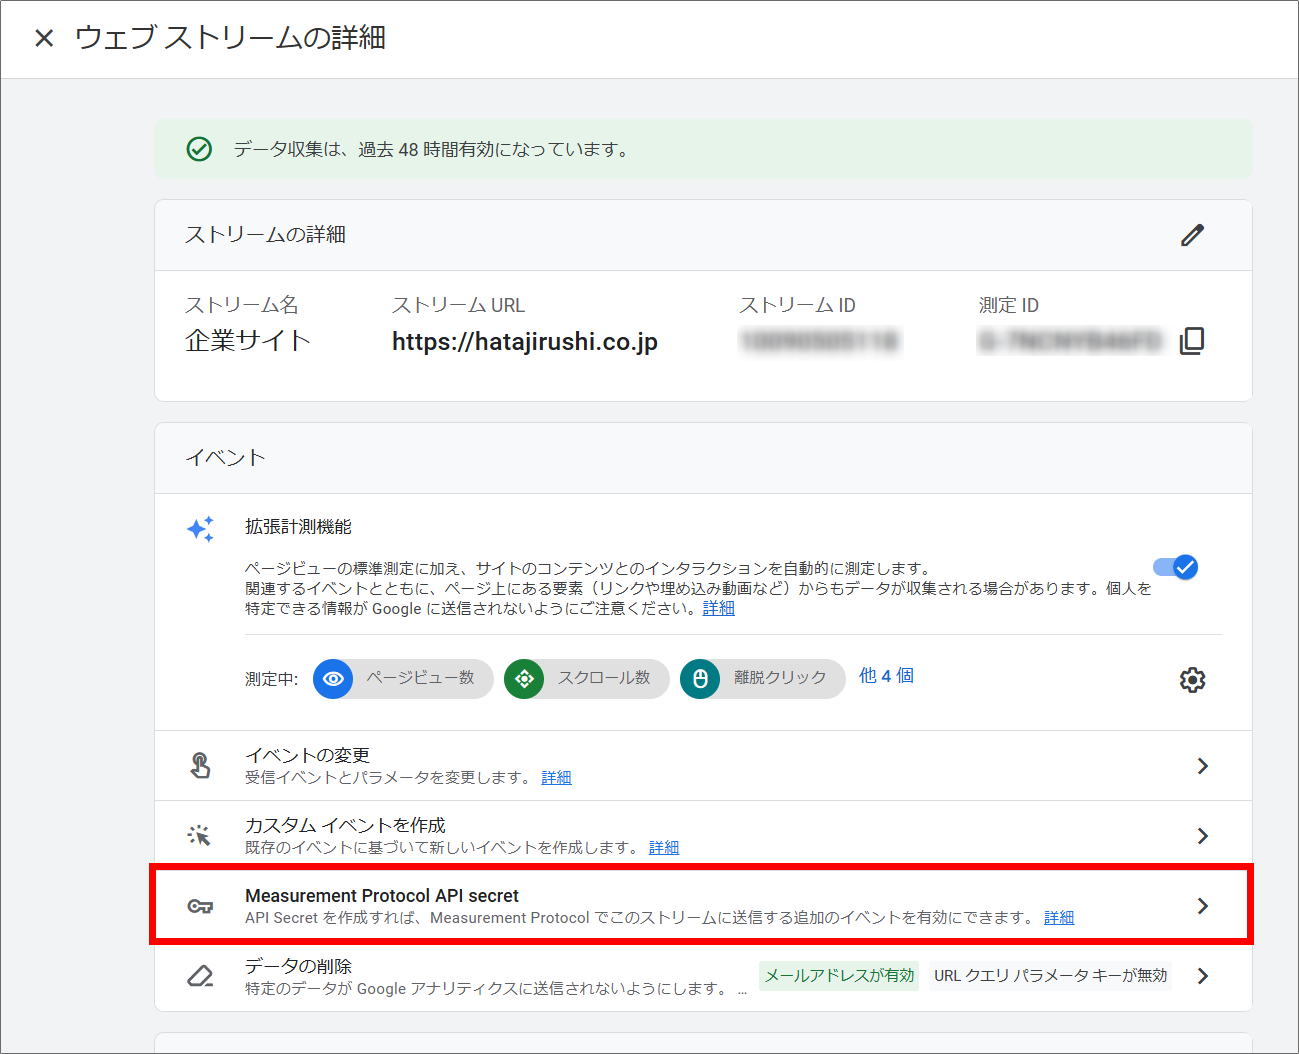Open 詳細 link for Measurement Protocol description

[1059, 918]
